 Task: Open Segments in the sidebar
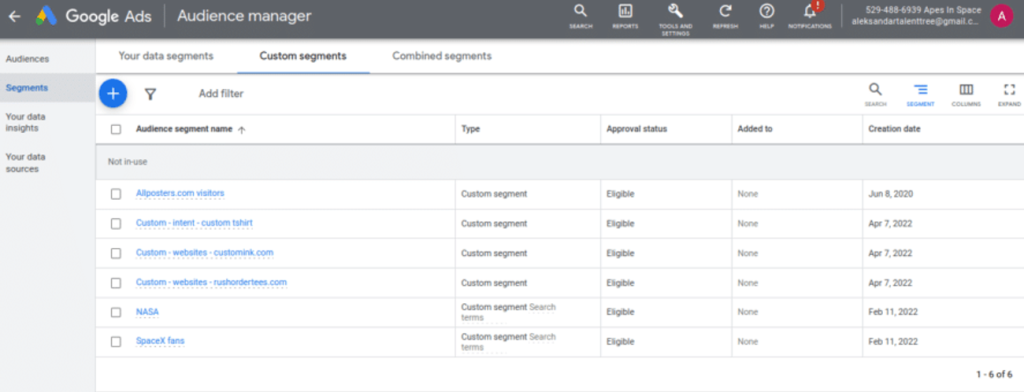pyautogui.click(x=27, y=88)
